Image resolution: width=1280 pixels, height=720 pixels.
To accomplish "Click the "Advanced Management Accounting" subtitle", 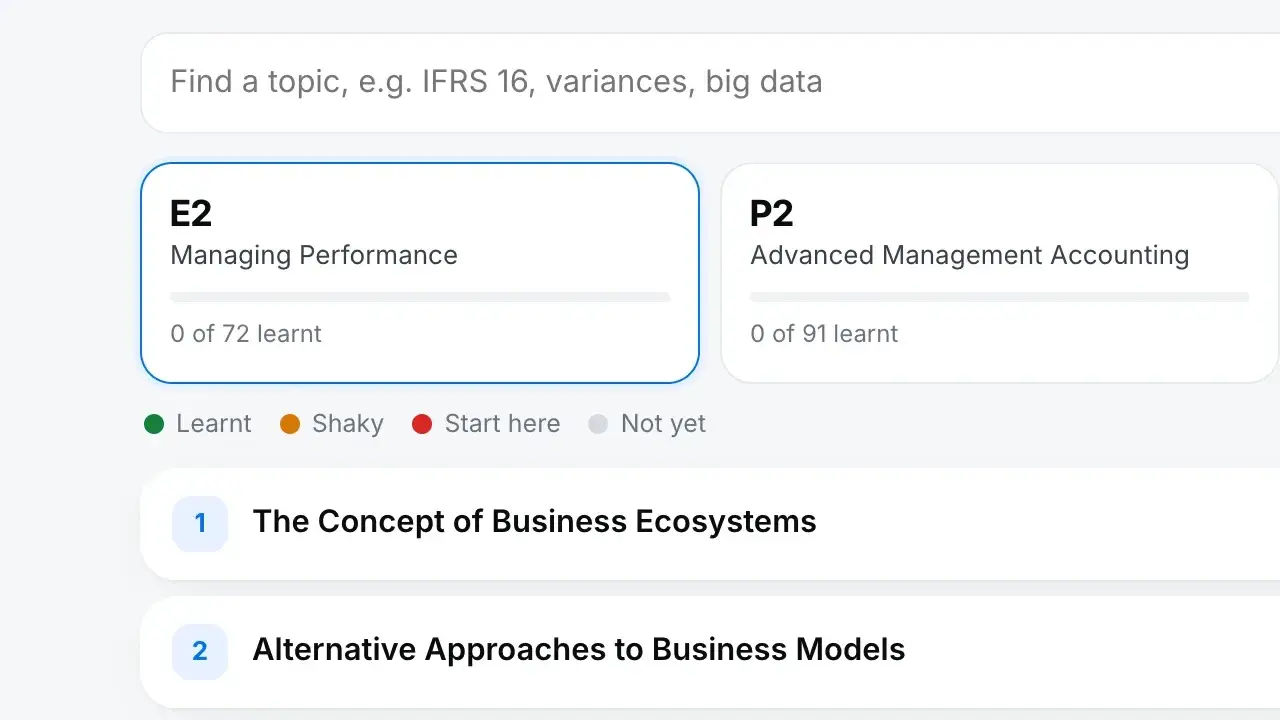I will (x=970, y=255).
